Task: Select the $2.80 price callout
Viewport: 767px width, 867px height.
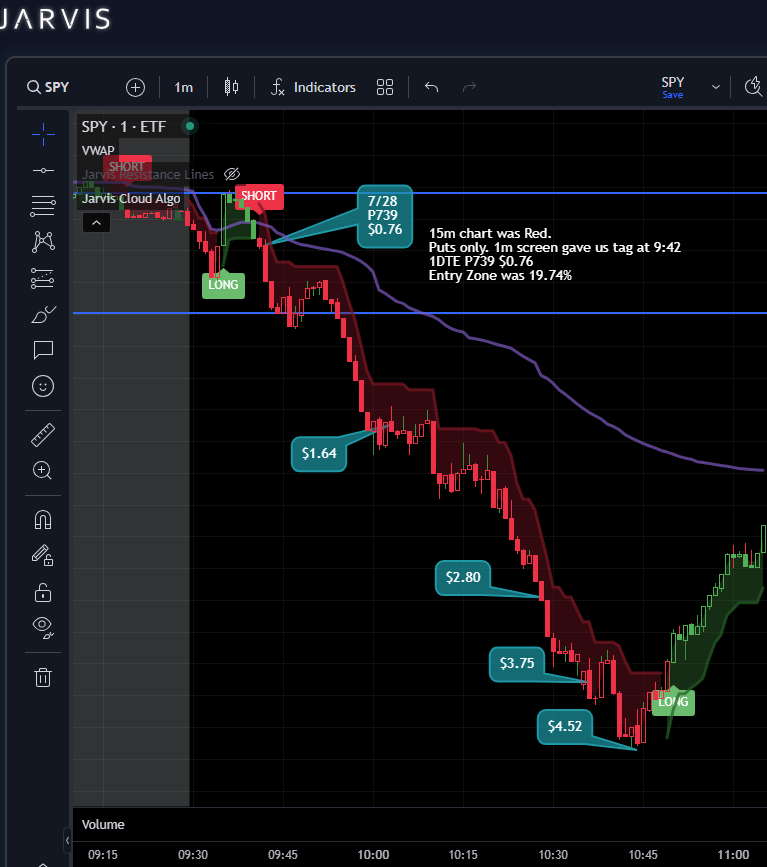Action: coord(463,577)
